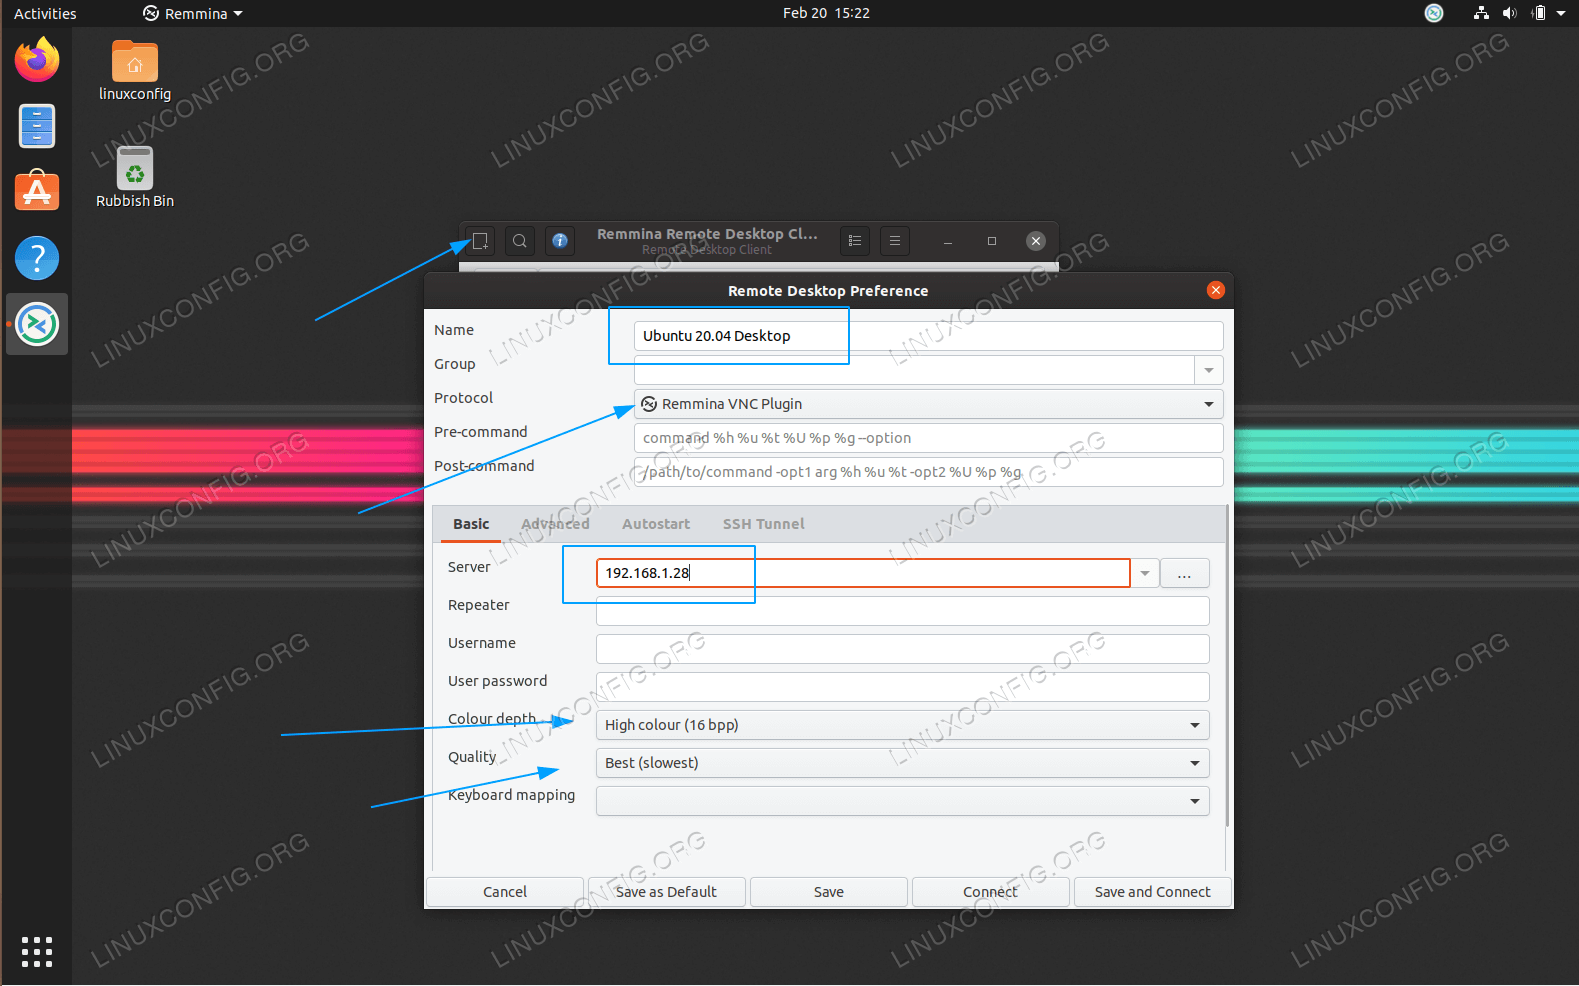
Task: Click the battery icon in top bar
Action: [1539, 13]
